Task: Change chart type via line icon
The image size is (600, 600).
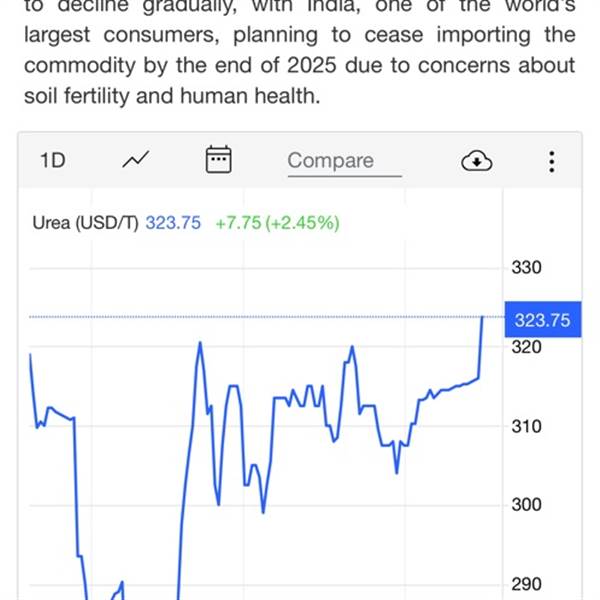Action: pos(135,160)
